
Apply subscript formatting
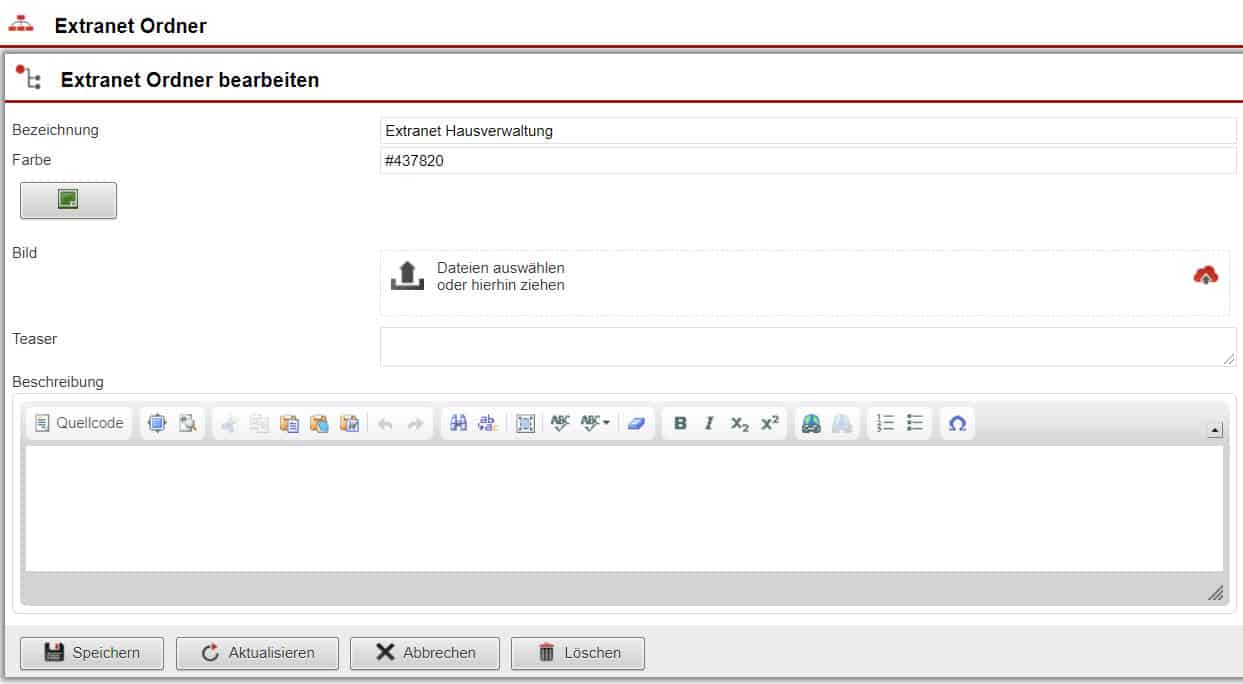point(739,423)
